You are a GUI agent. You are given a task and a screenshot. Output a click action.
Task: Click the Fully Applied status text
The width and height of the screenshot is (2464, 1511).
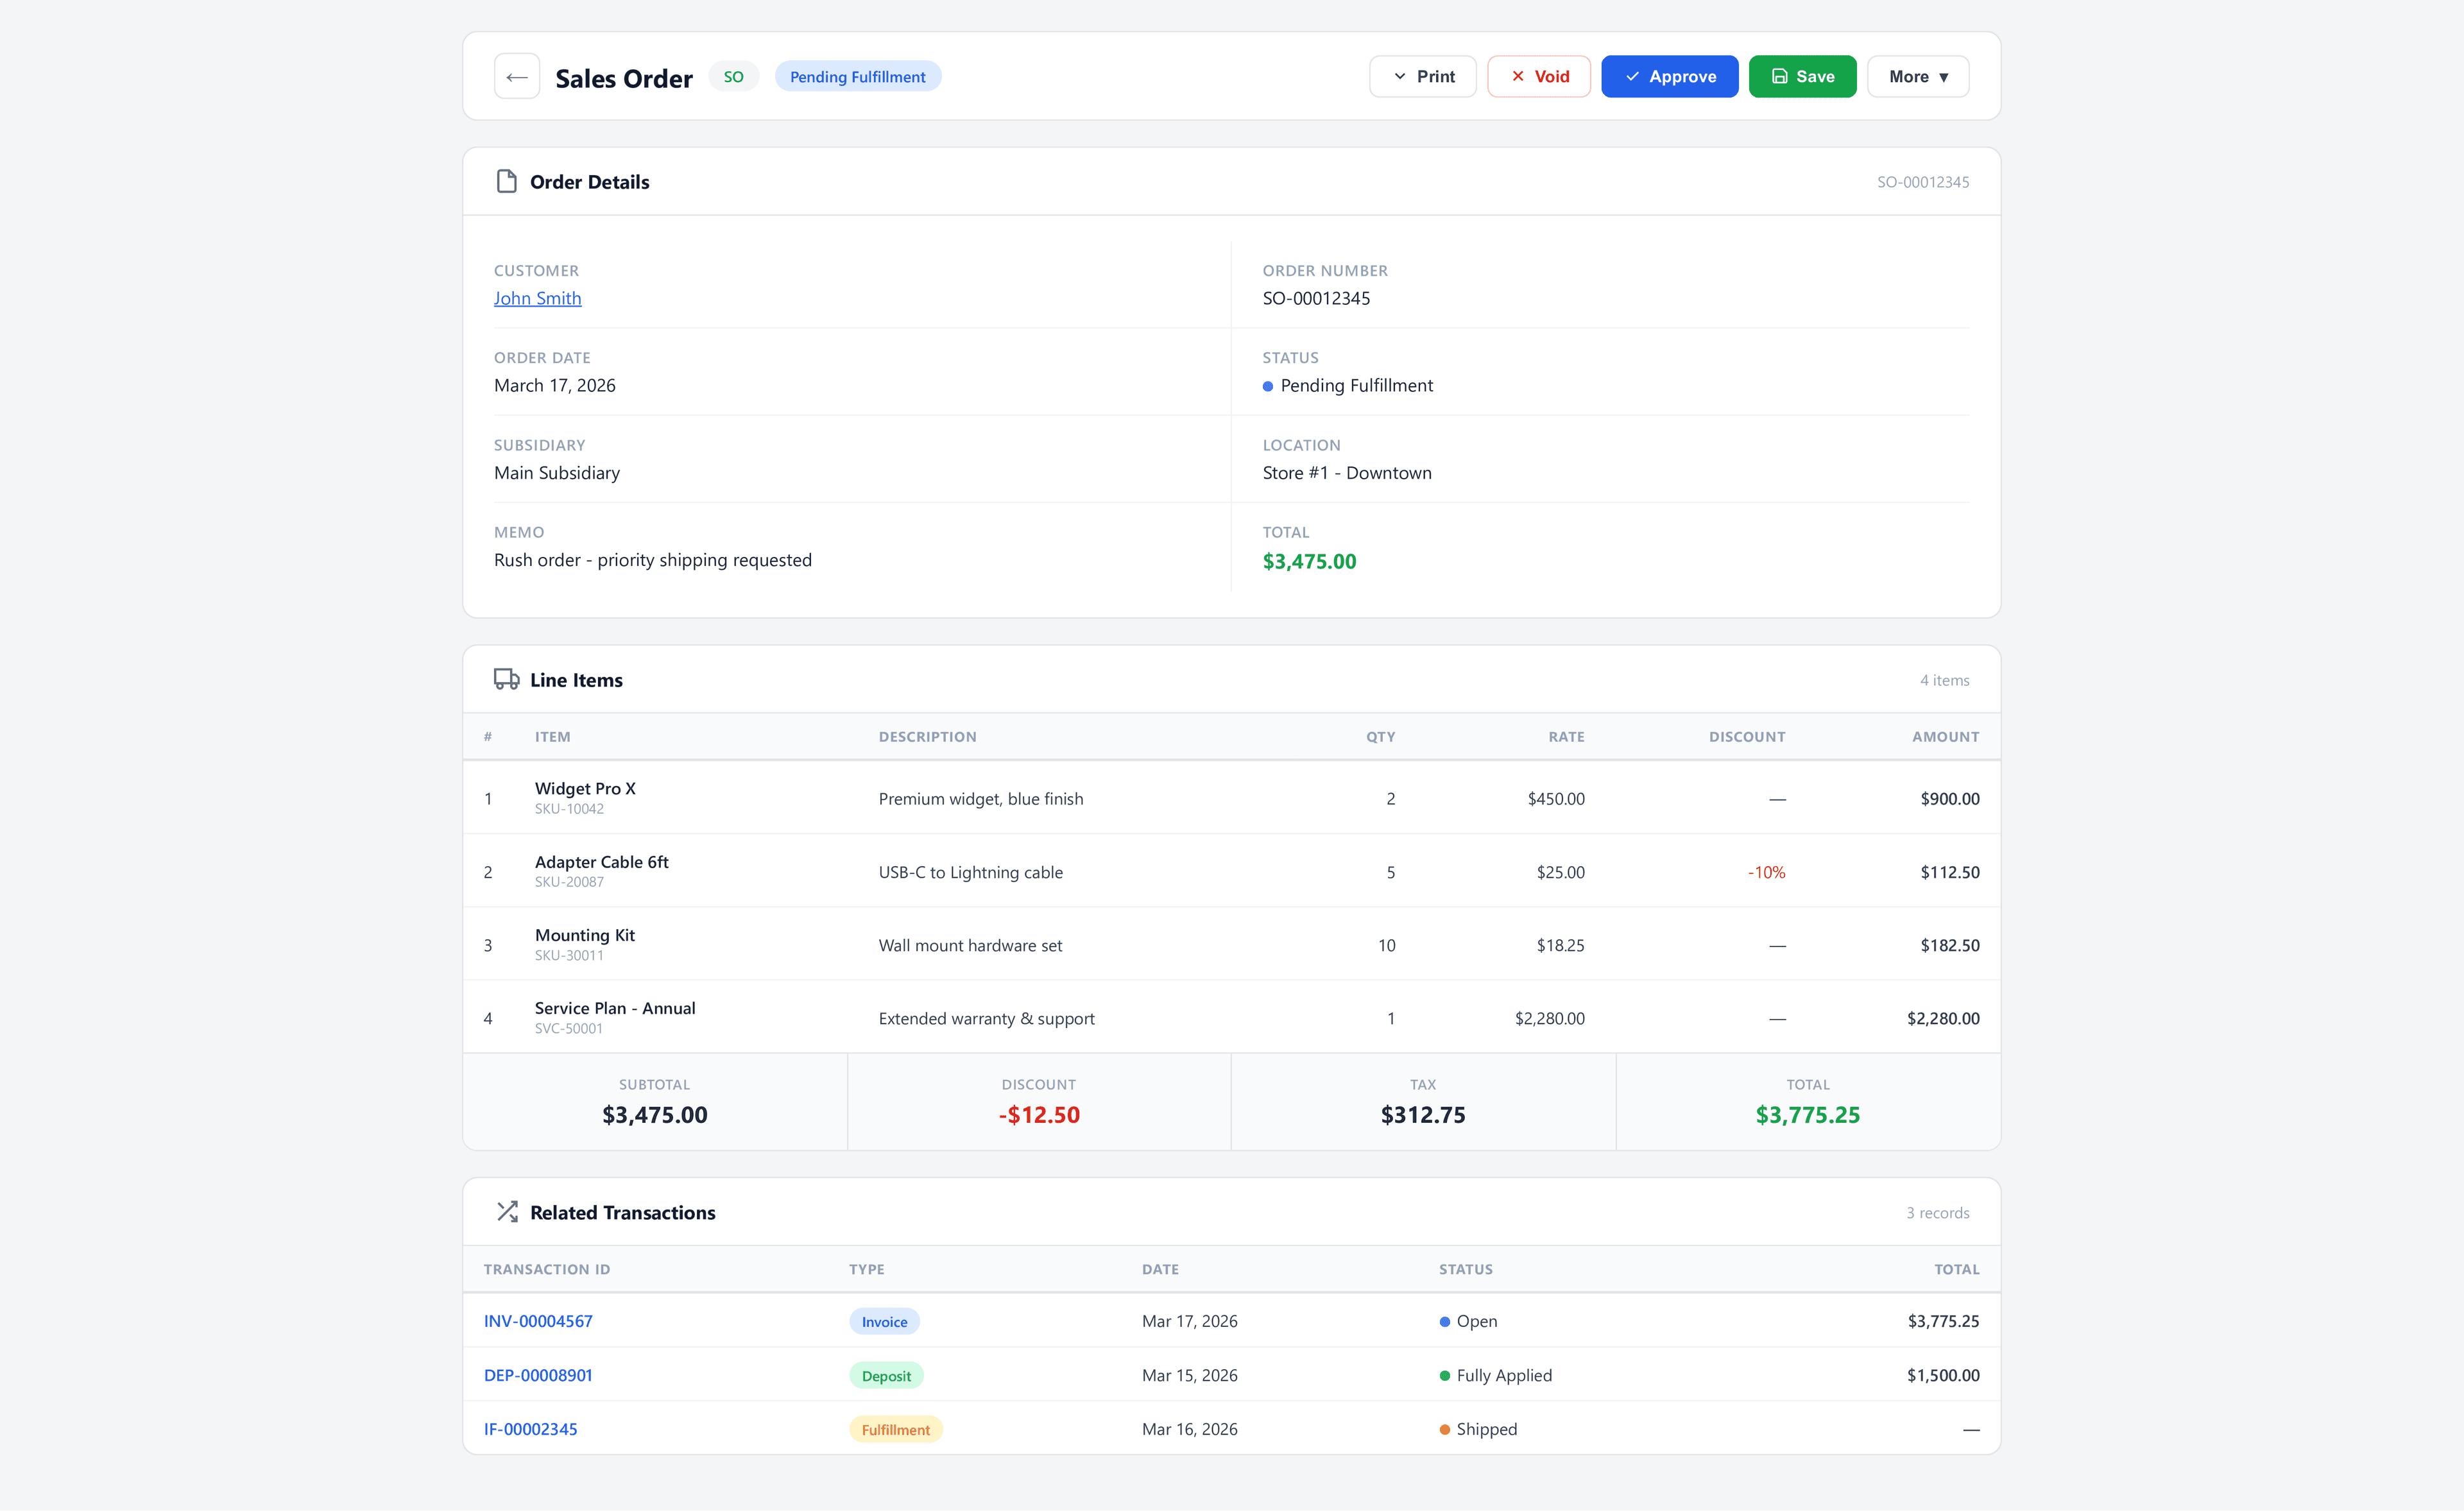1504,1375
